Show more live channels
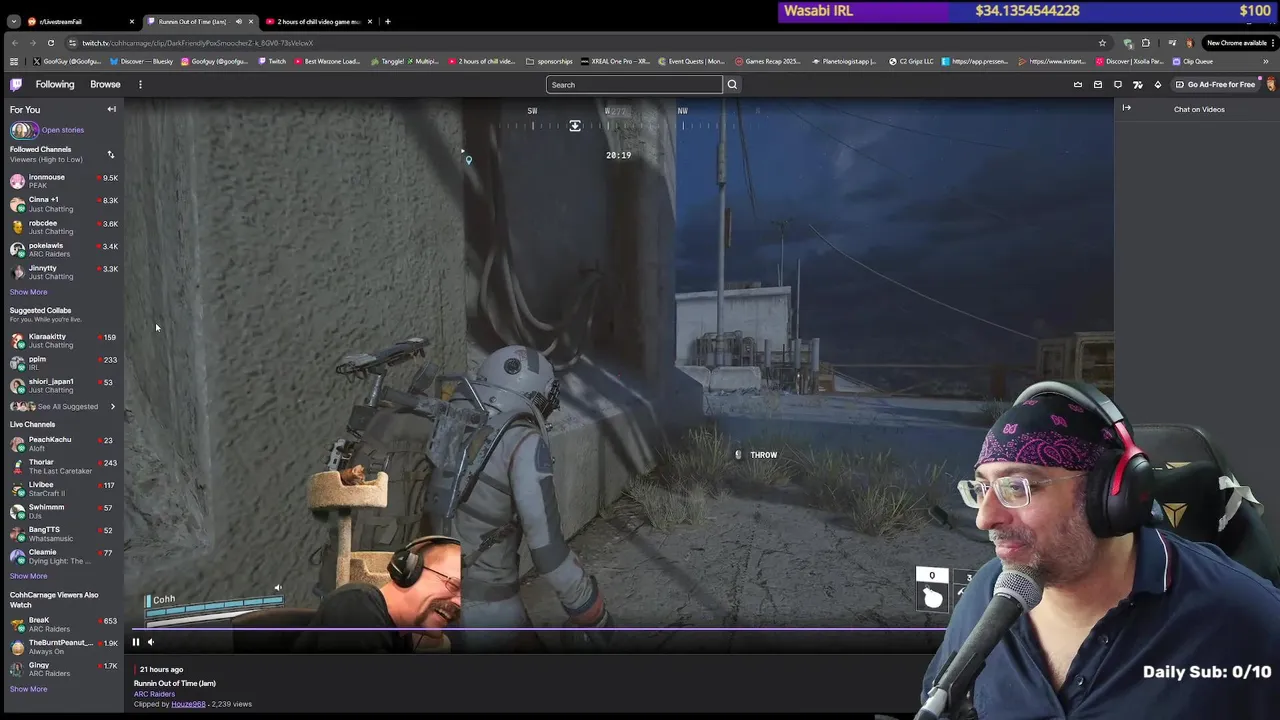 (28, 576)
